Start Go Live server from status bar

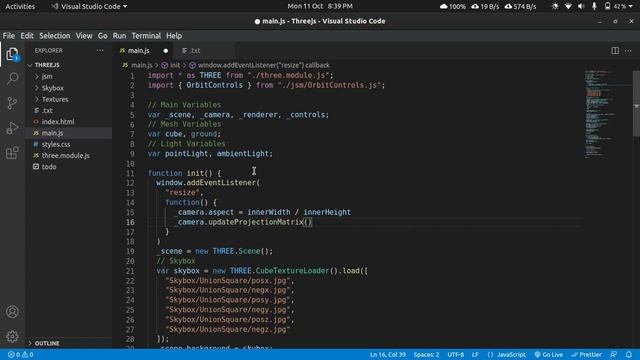(549, 355)
